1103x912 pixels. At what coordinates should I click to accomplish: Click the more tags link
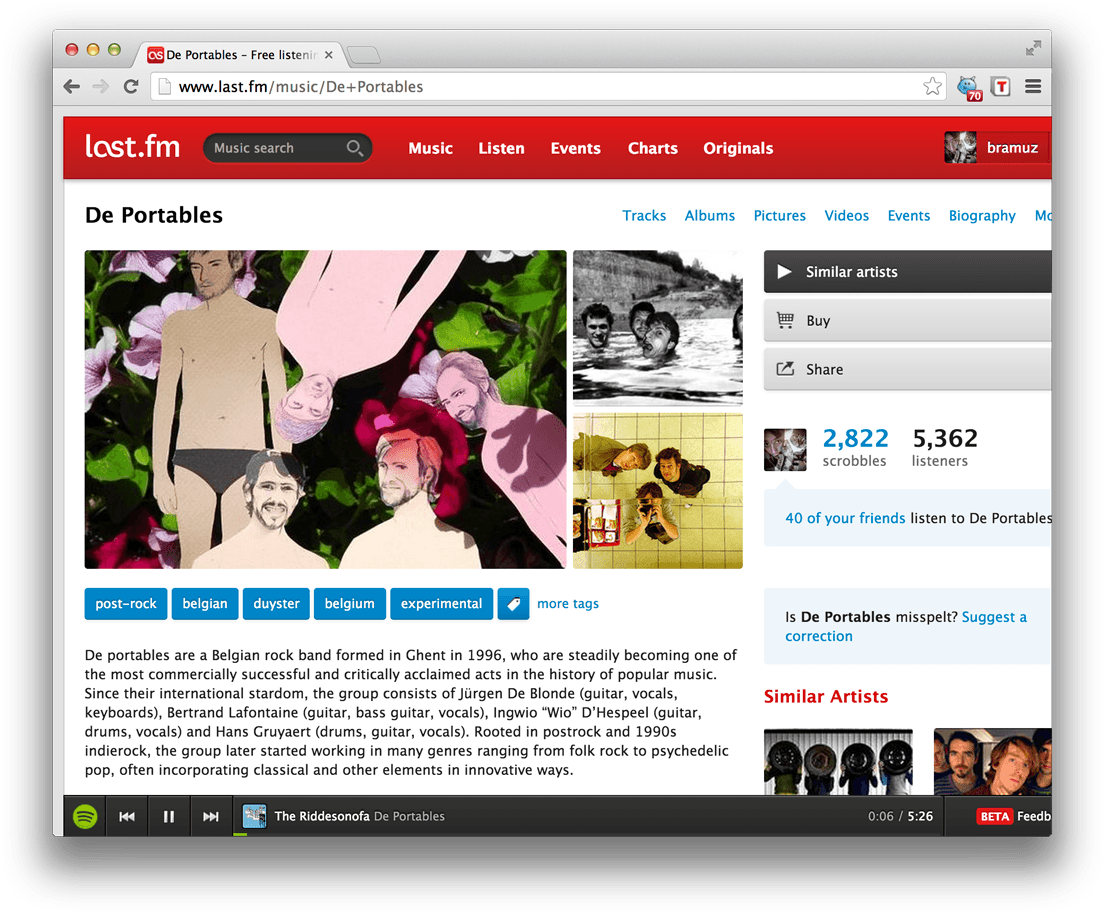click(x=568, y=604)
